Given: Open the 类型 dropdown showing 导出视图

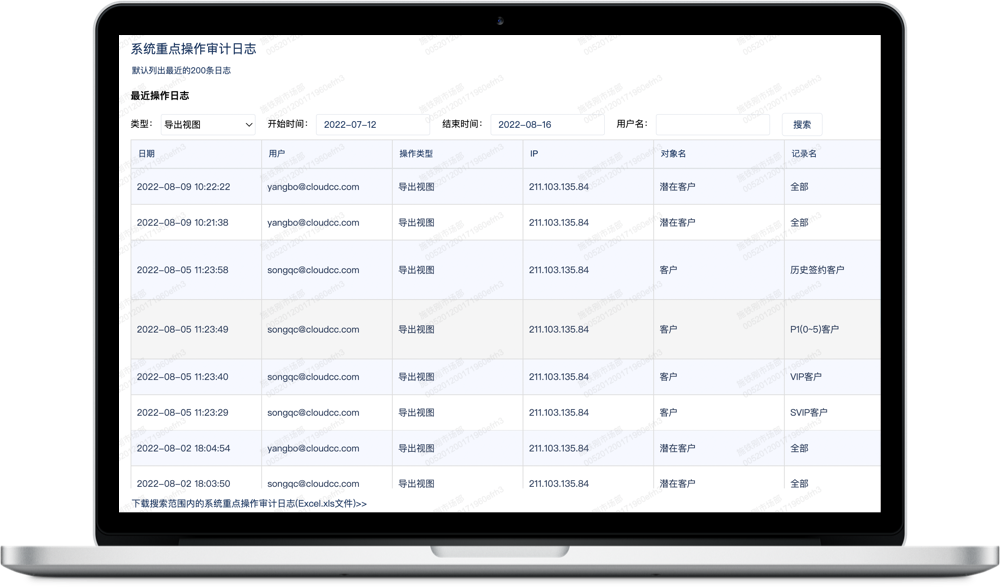Looking at the screenshot, I should click(x=207, y=125).
